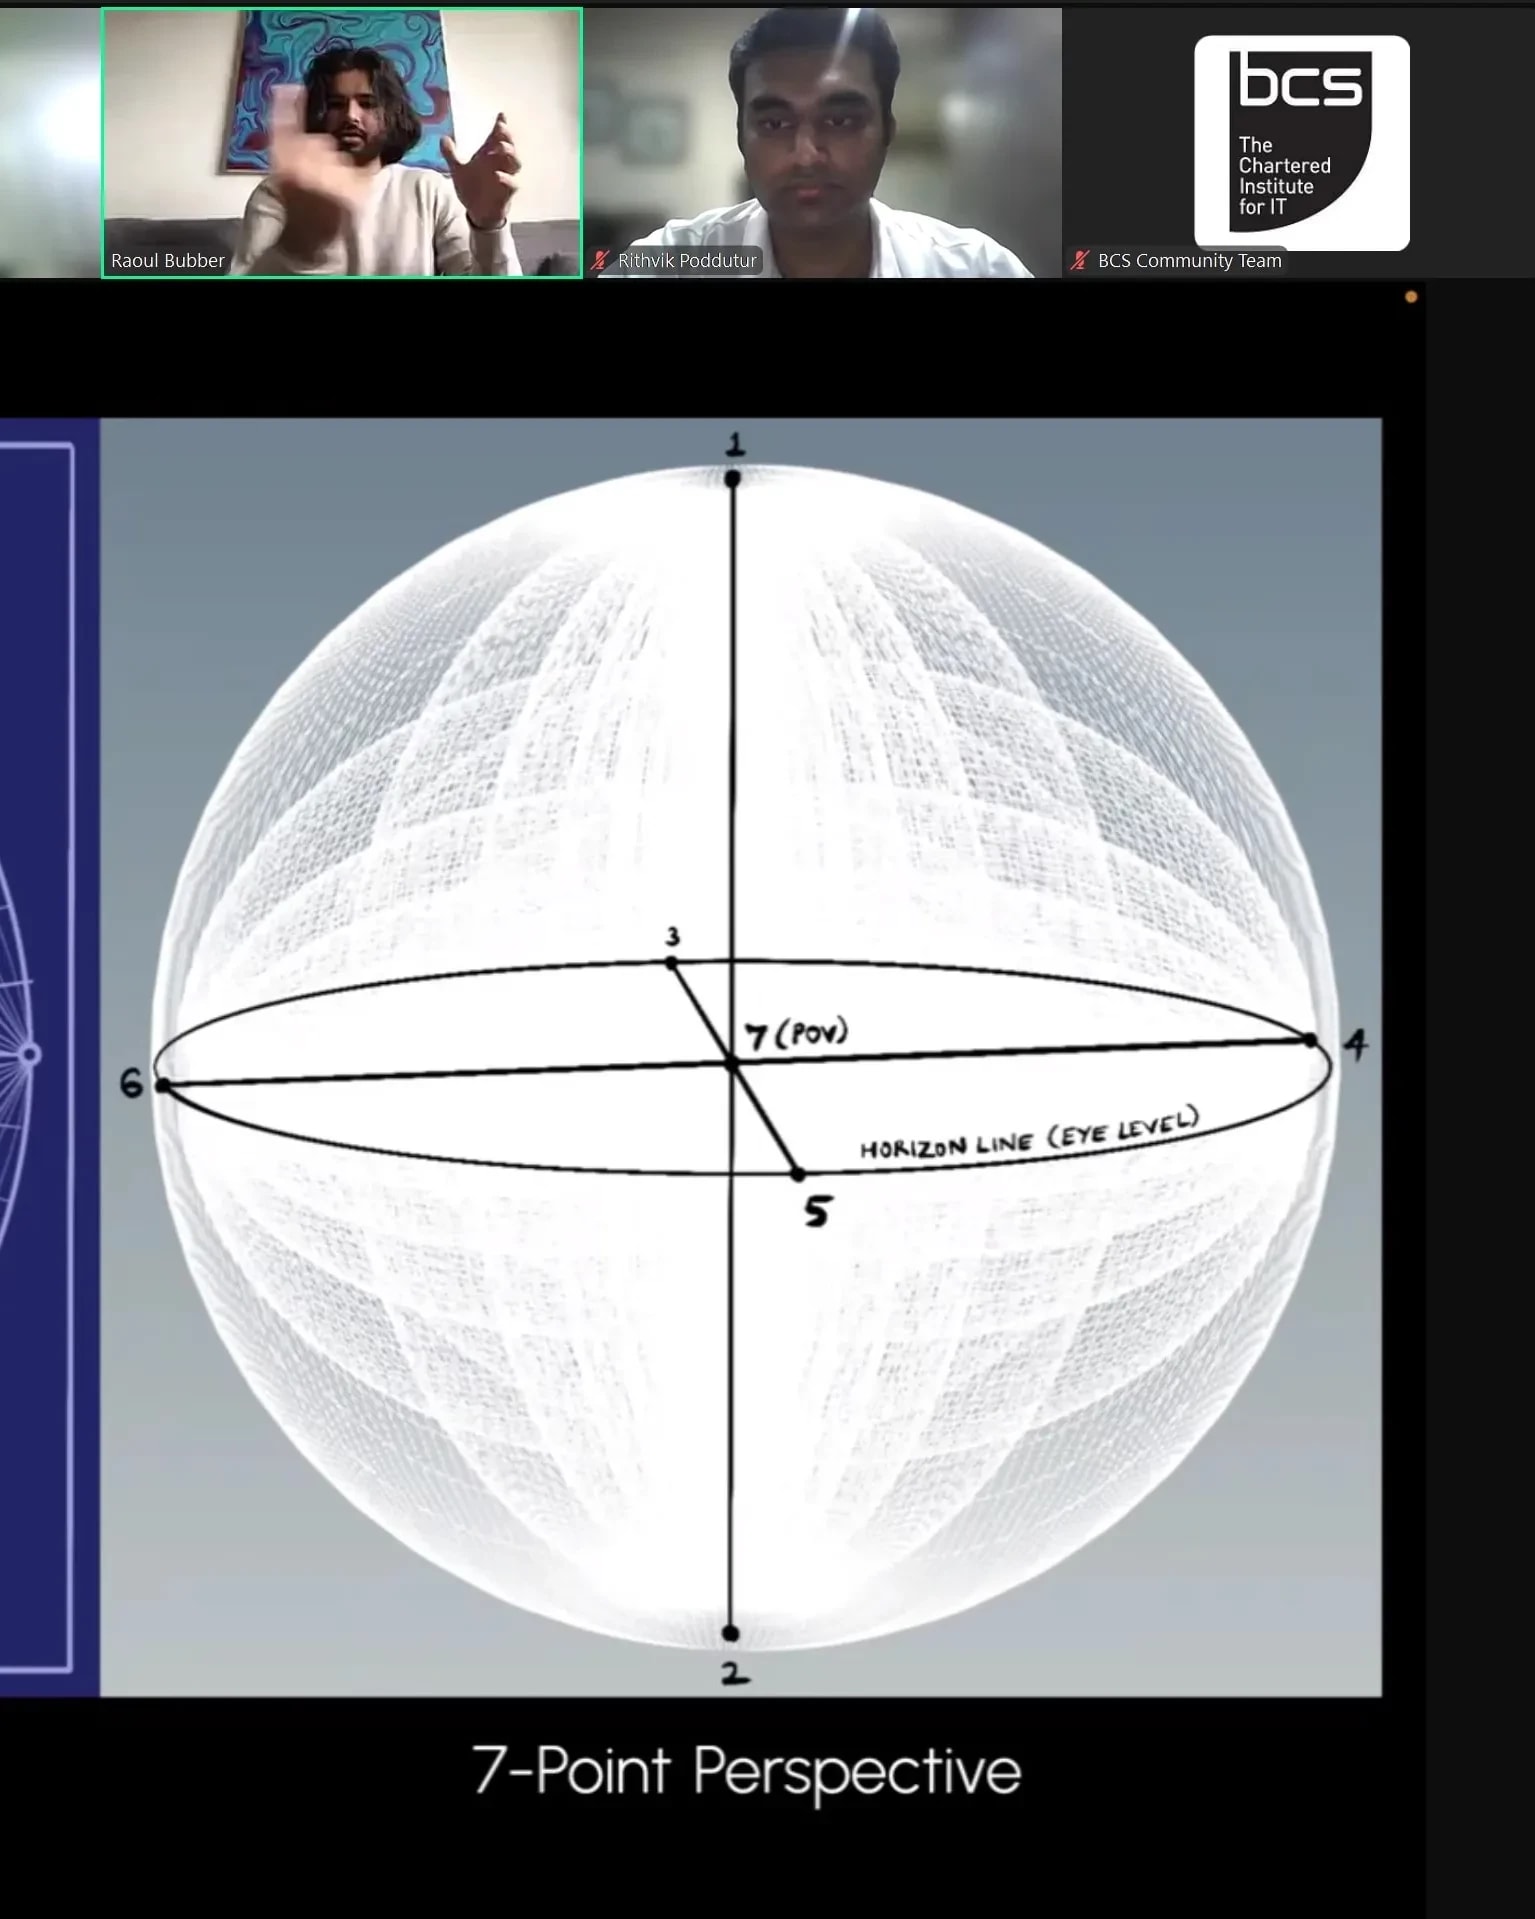The height and width of the screenshot is (1919, 1535).
Task: Click vanishing point 2 at sphere bottom
Action: [x=731, y=1633]
